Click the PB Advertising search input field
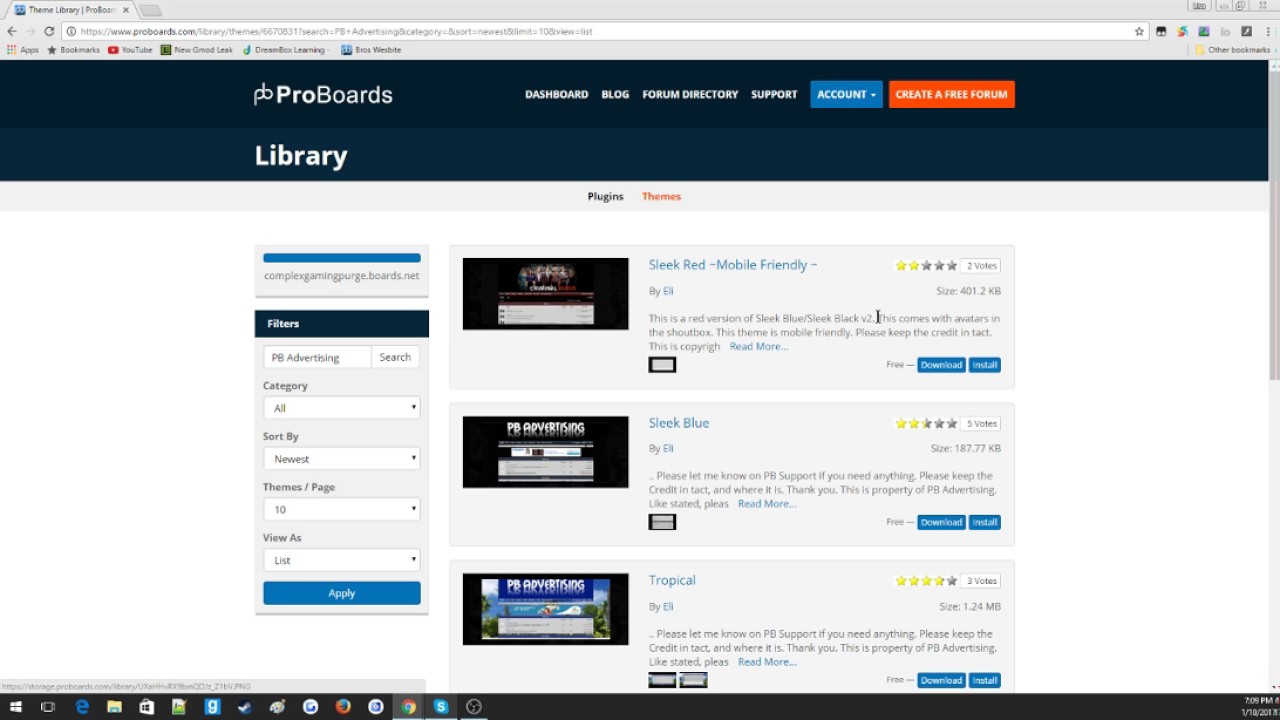1280x720 pixels. coord(318,357)
